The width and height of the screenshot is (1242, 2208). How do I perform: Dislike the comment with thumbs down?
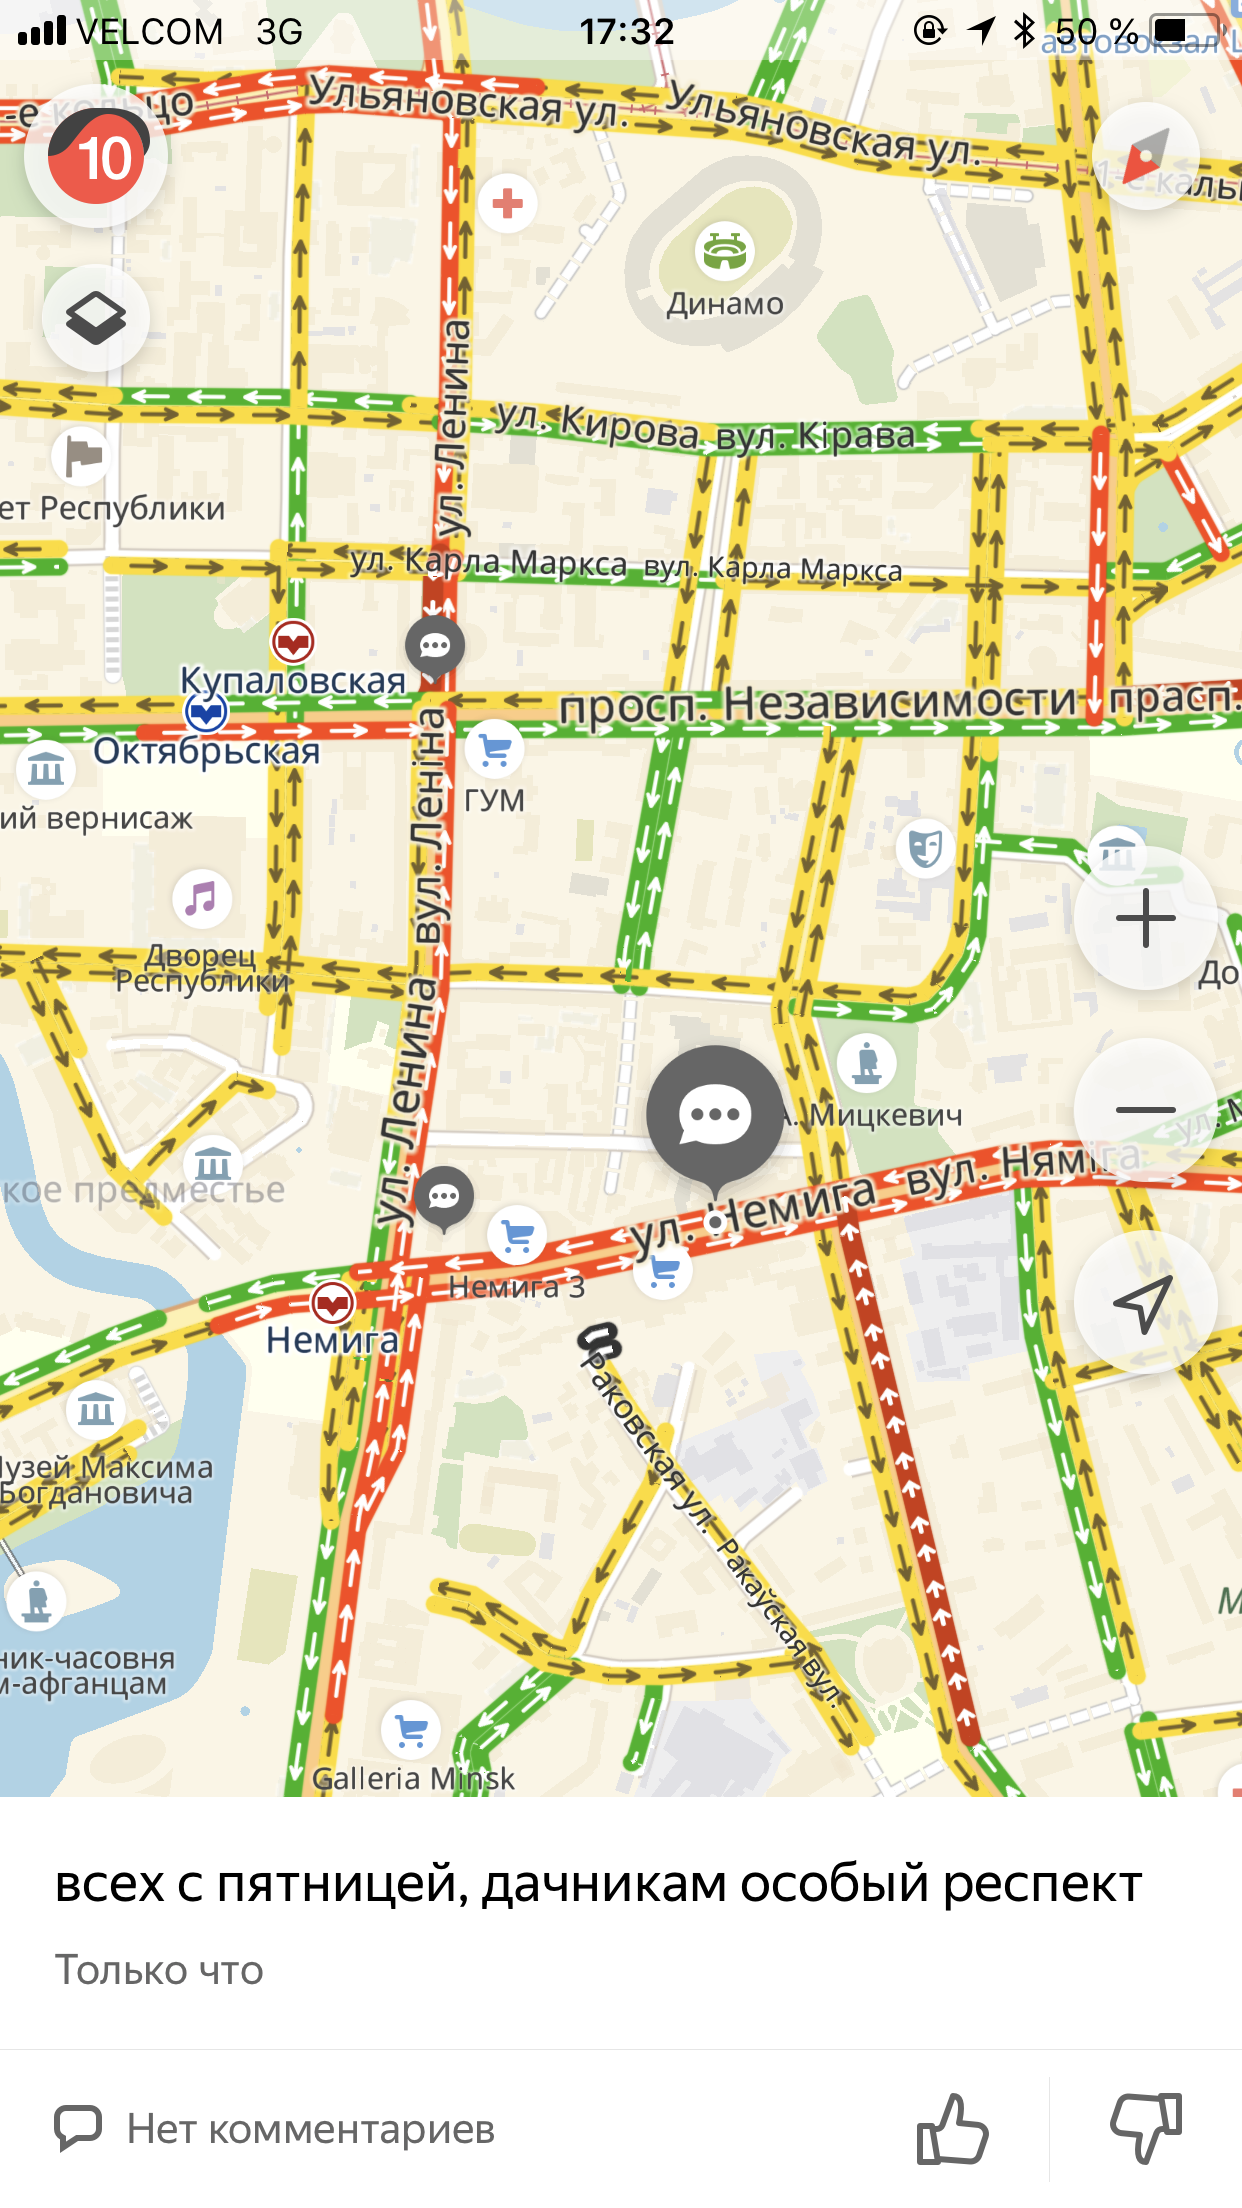[x=1146, y=2128]
